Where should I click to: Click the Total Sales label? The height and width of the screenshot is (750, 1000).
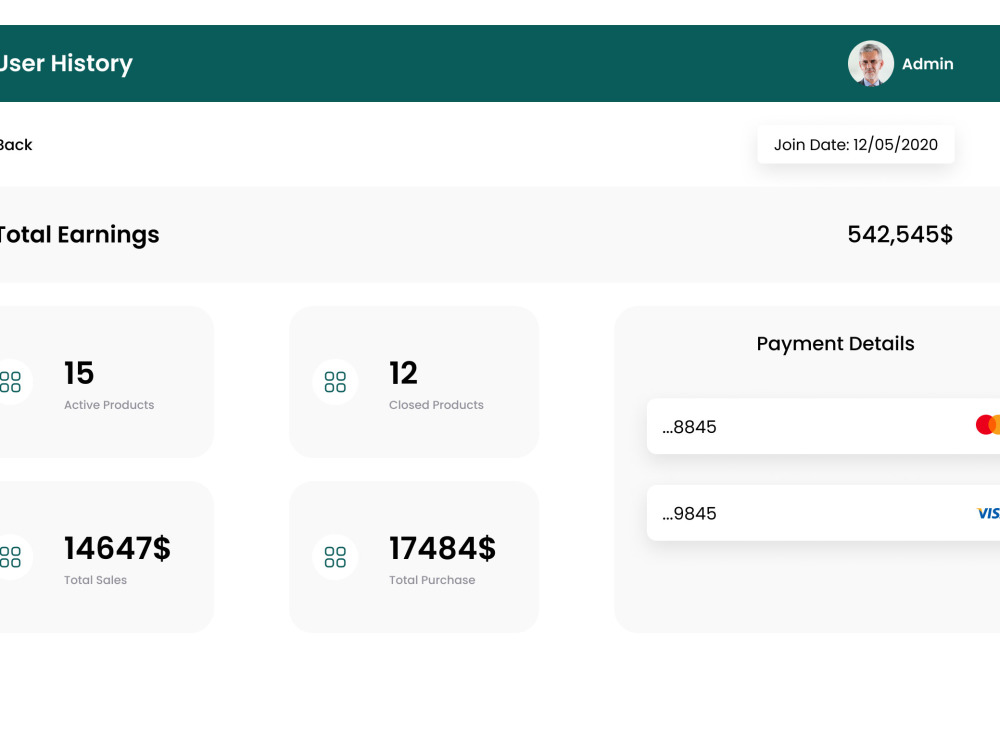pos(96,580)
